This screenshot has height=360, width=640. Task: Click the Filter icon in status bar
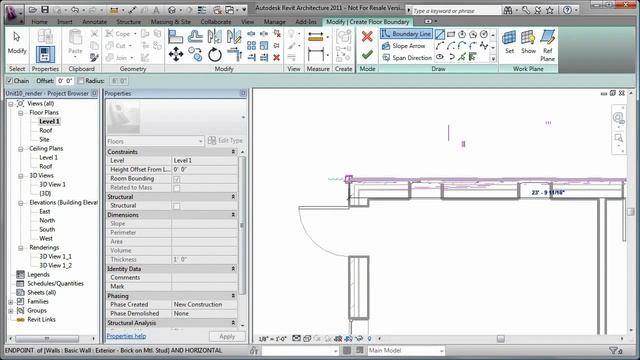[615, 350]
